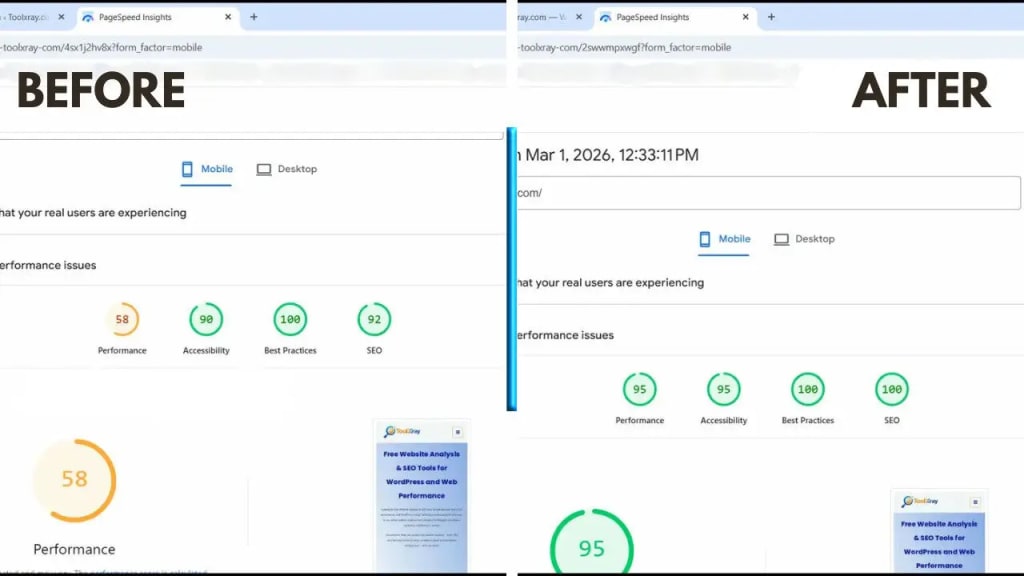Viewport: 1024px width, 576px height.
Task: Select the desktop monitor icon in BEFORE report
Action: 263,169
